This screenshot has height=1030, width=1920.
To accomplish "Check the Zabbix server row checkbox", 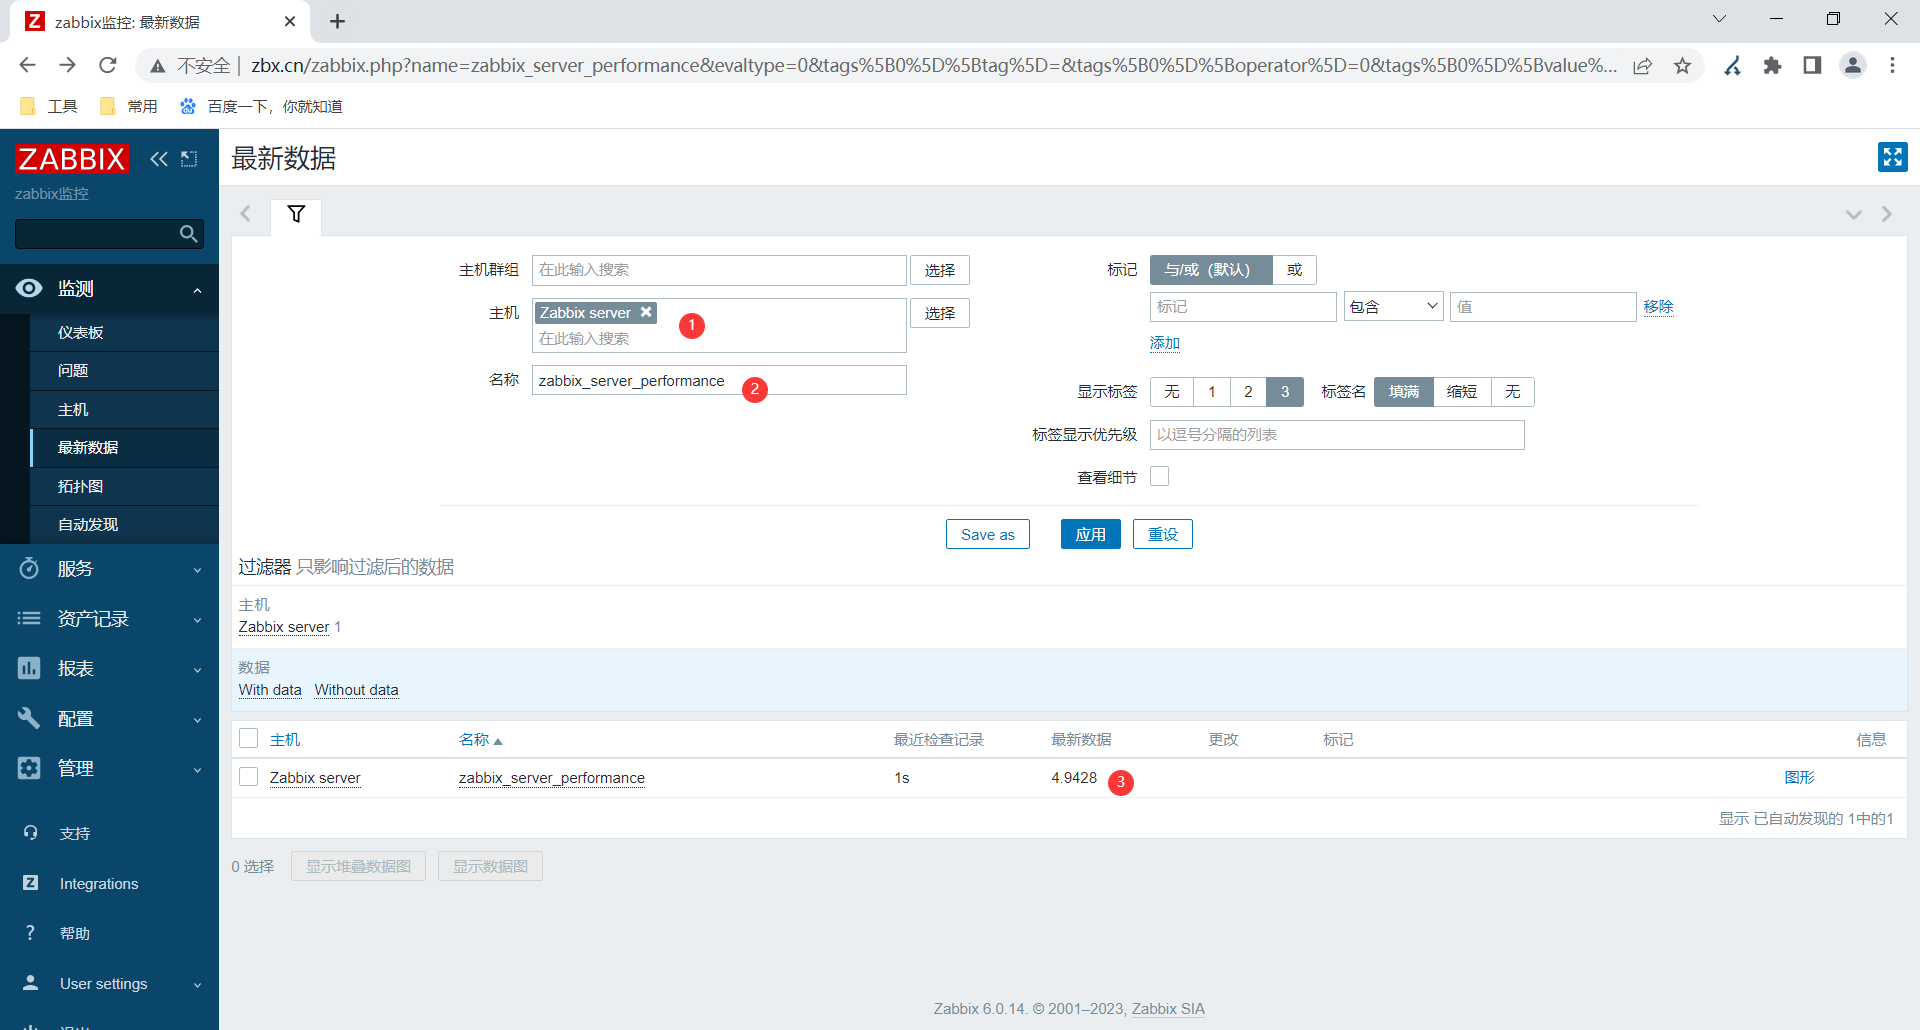I will [x=249, y=777].
